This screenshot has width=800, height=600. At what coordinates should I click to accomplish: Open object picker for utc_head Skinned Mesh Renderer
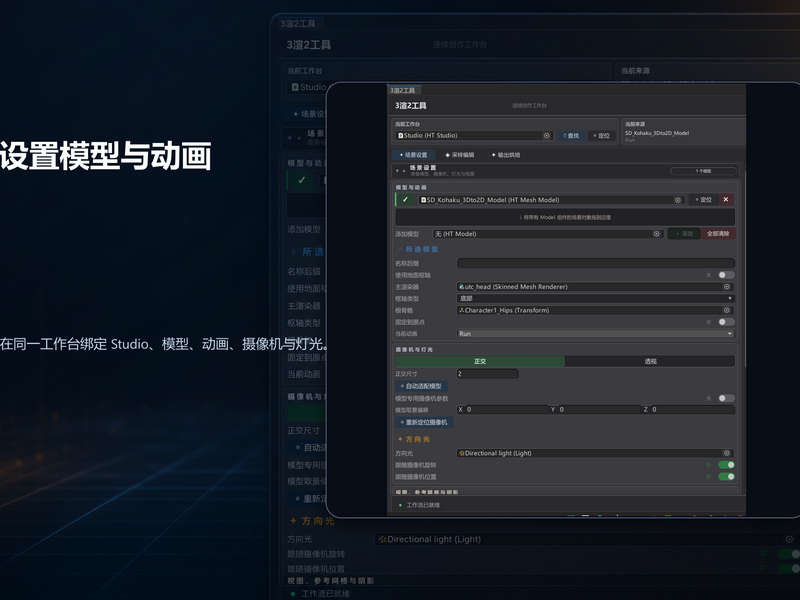[x=727, y=287]
